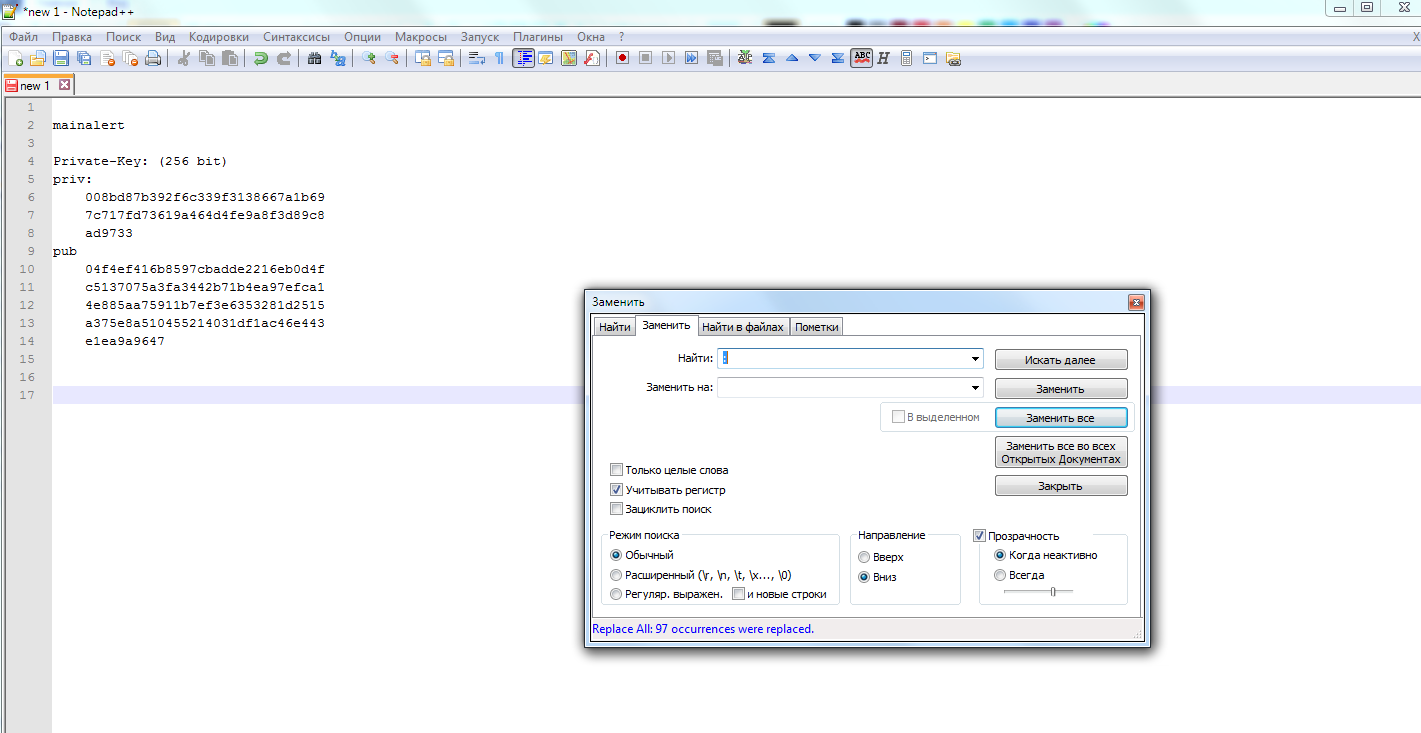Choose 'Когда неактивно' transparency option
The height and width of the screenshot is (733, 1421).
tap(1000, 555)
